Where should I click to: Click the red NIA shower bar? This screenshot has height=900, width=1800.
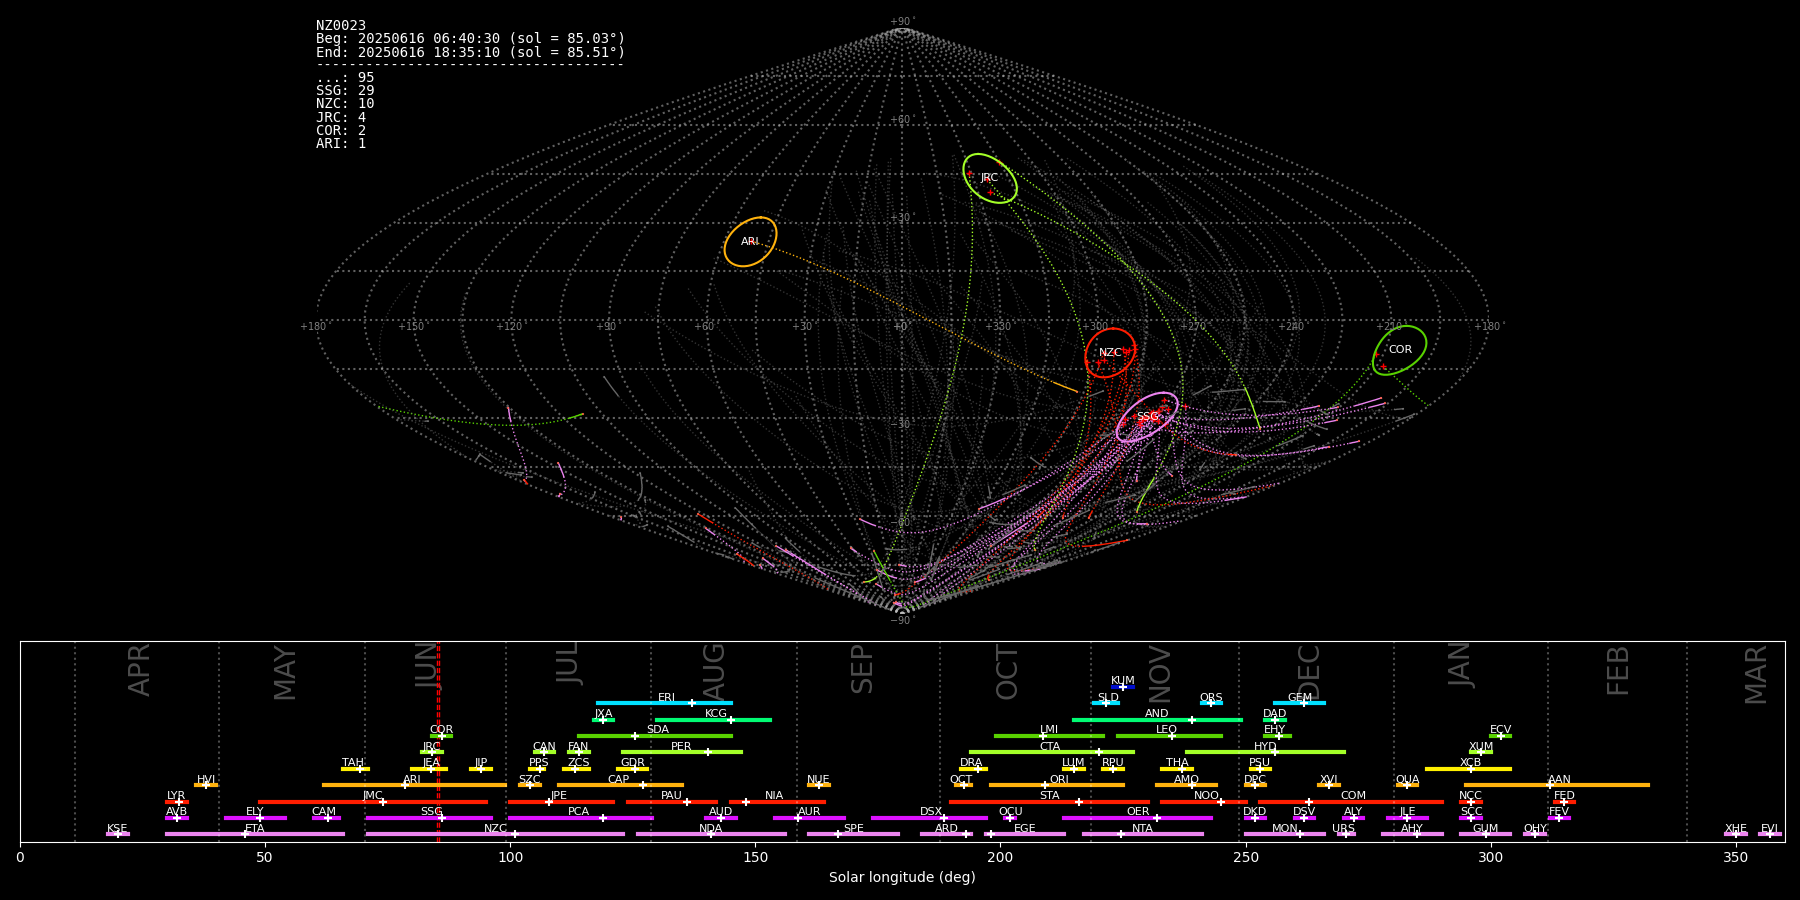coord(777,802)
